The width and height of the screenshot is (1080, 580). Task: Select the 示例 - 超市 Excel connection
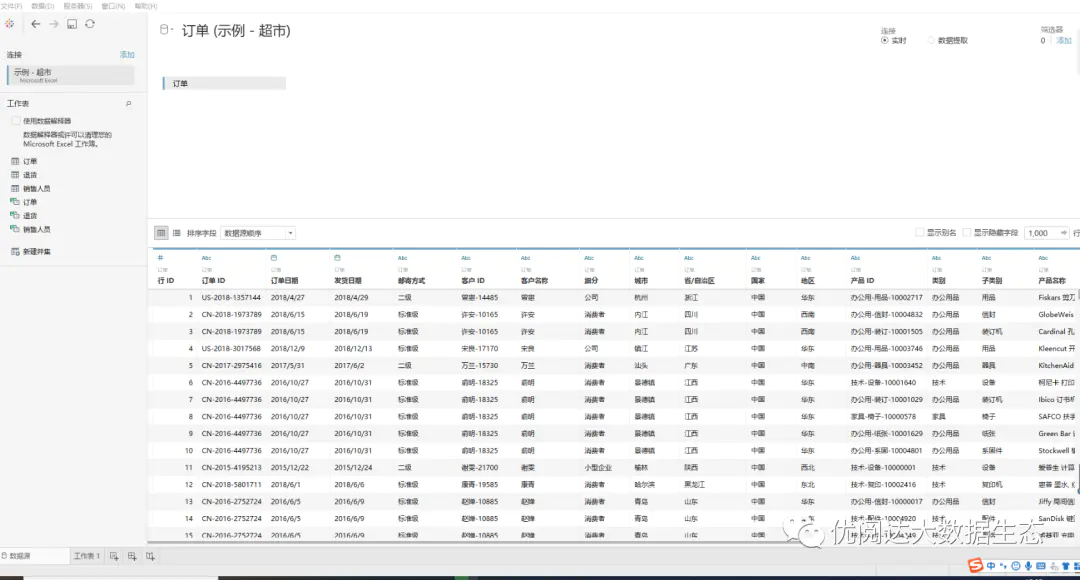tap(70, 75)
